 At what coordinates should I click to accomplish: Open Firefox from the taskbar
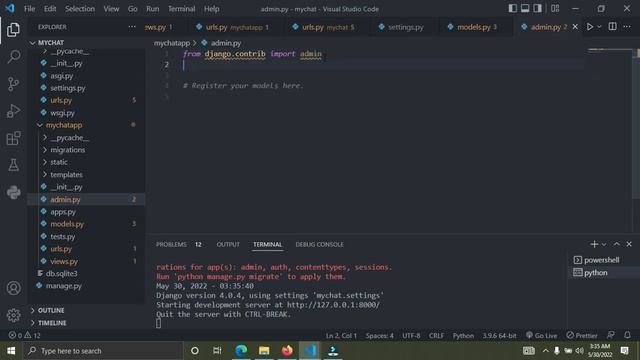coord(287,351)
